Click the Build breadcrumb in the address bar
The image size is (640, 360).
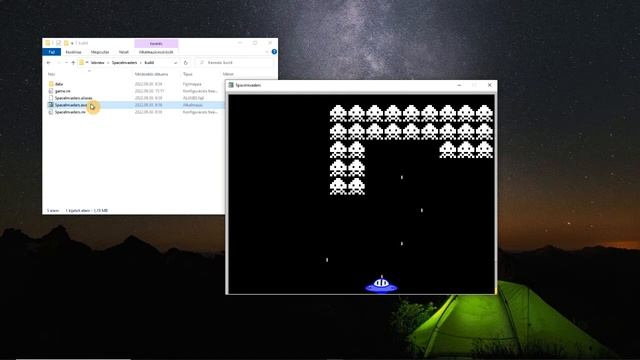pos(149,63)
